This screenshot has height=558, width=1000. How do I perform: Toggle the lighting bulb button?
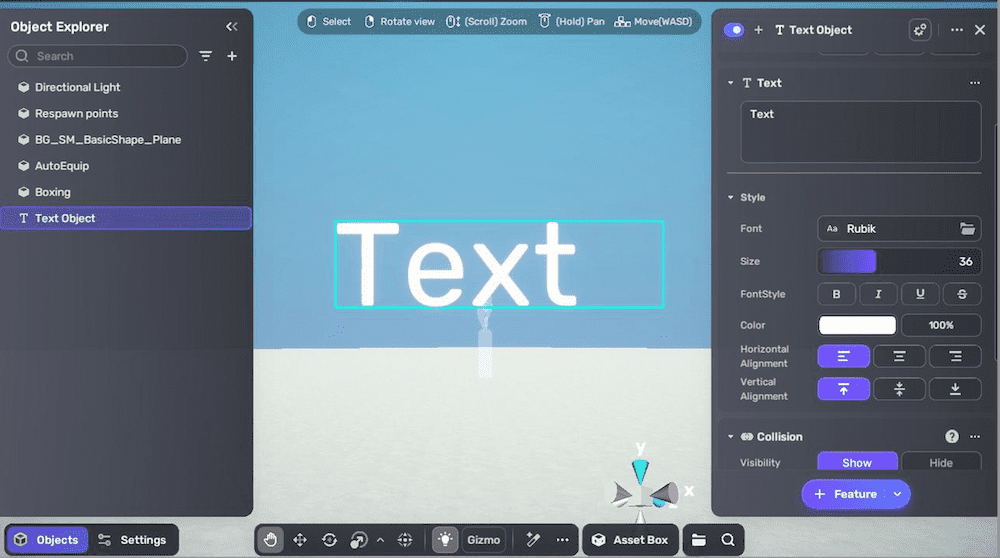click(x=444, y=540)
